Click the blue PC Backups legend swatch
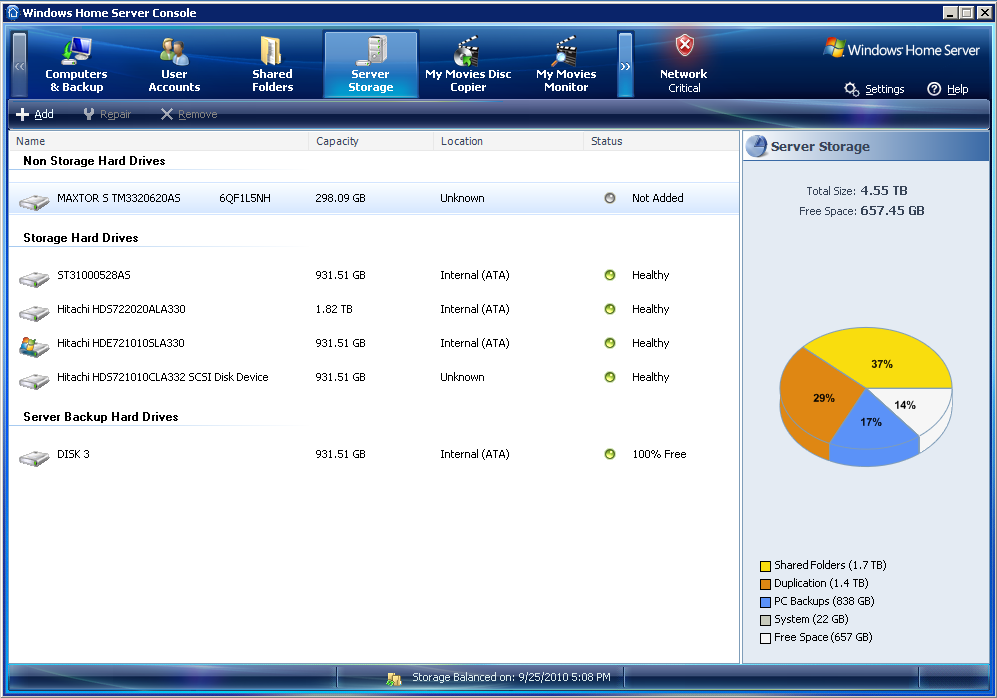The height and width of the screenshot is (698, 997). (766, 602)
